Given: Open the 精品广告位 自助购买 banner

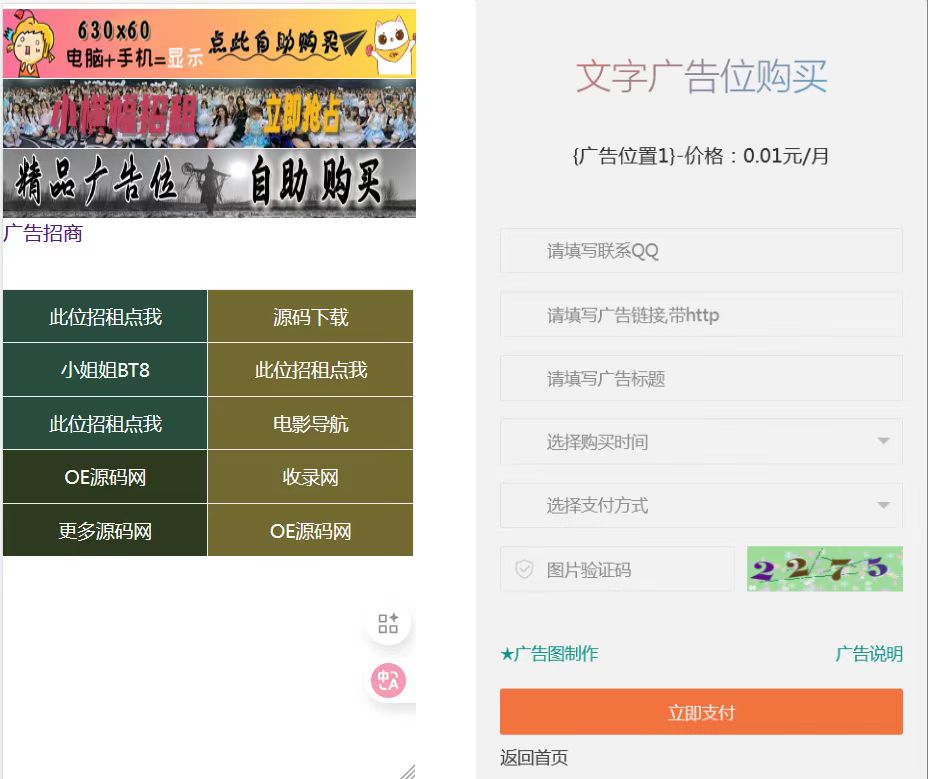Looking at the screenshot, I should pyautogui.click(x=209, y=183).
